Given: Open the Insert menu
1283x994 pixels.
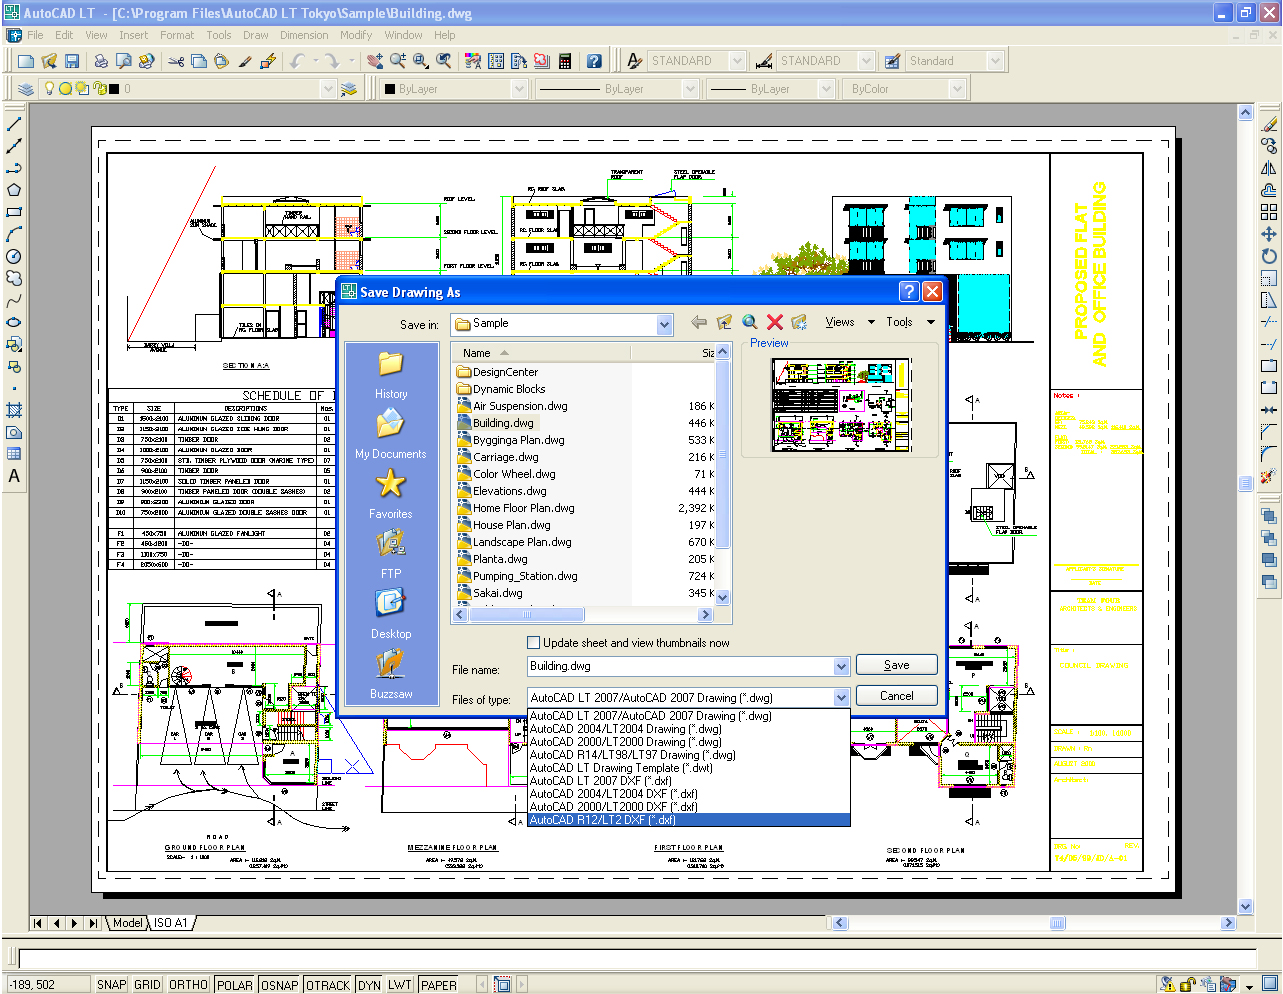Looking at the screenshot, I should [133, 35].
